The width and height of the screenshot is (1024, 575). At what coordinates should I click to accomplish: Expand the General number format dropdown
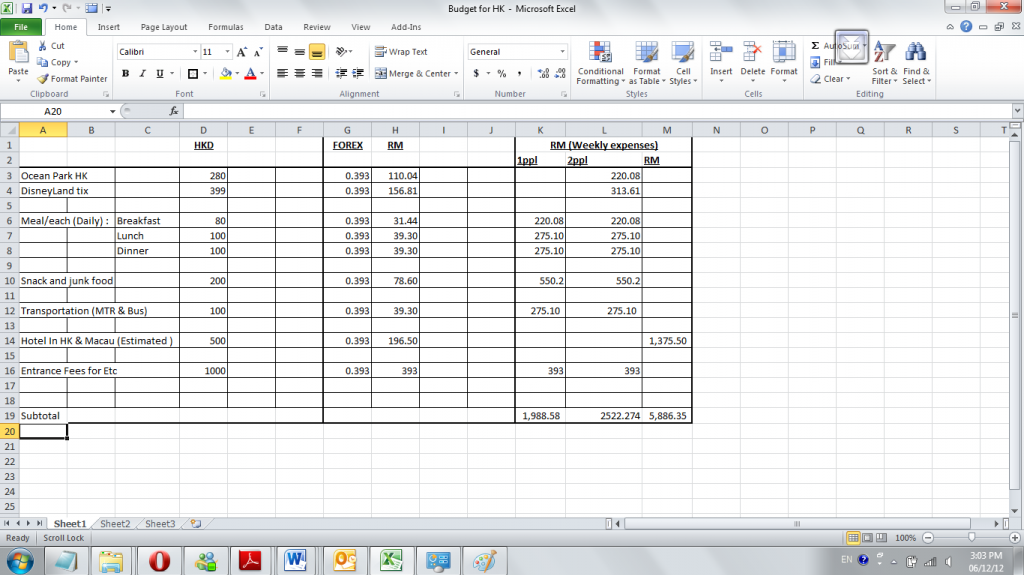[x=562, y=52]
